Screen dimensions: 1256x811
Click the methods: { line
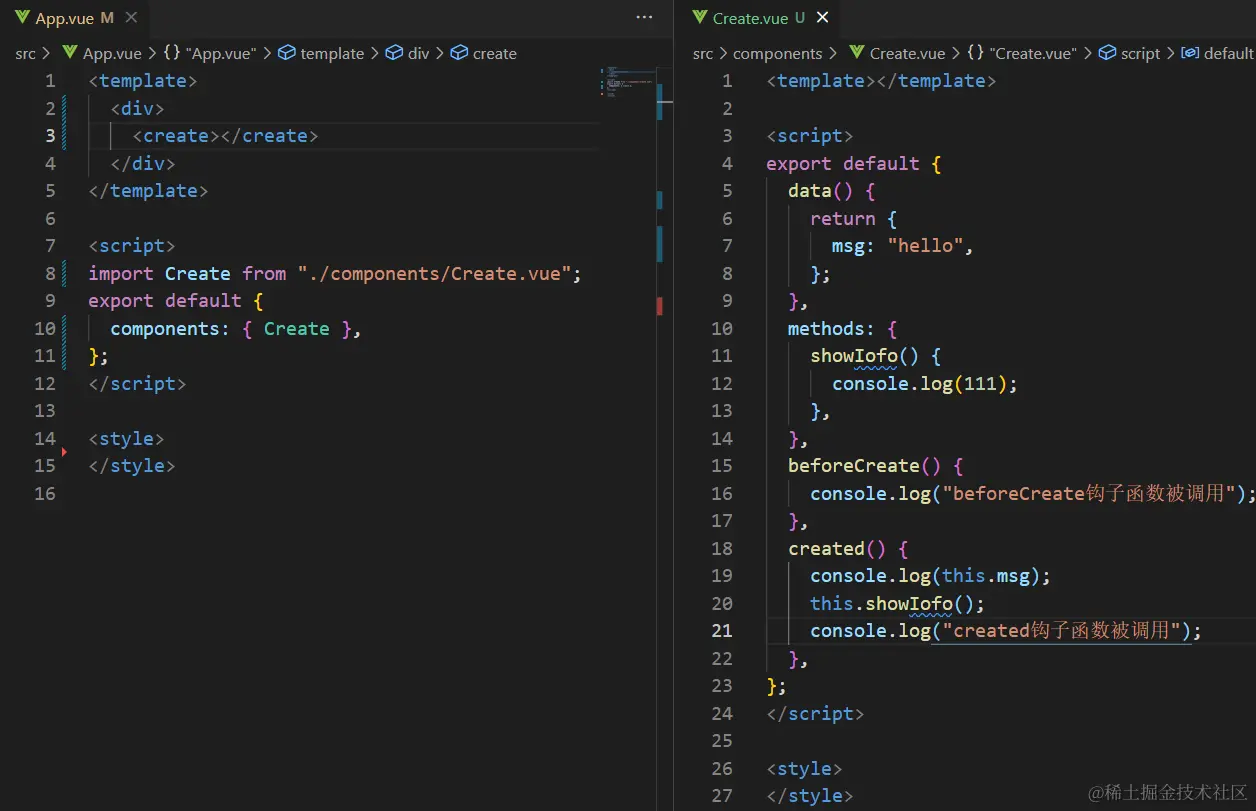point(843,328)
